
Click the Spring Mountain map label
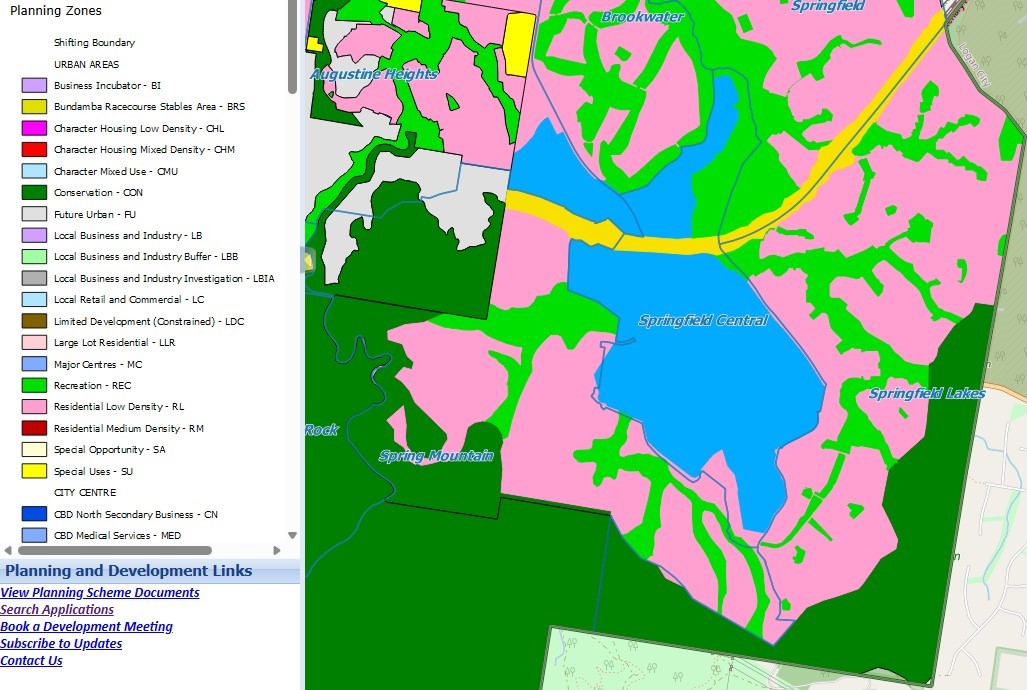tap(436, 456)
